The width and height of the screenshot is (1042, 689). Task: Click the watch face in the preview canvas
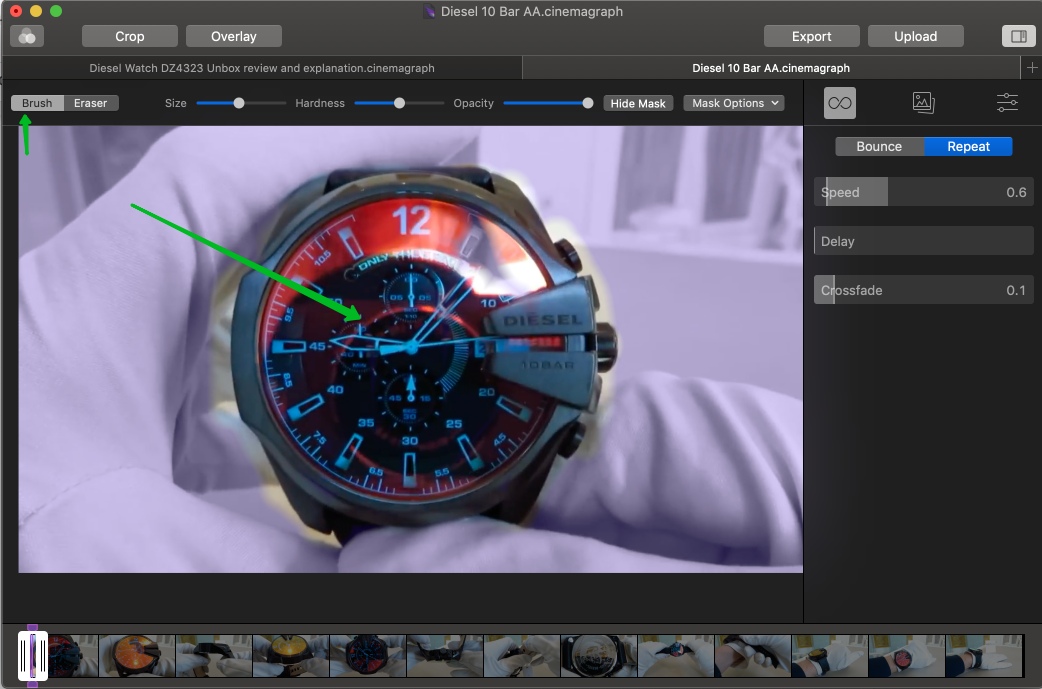(x=411, y=345)
